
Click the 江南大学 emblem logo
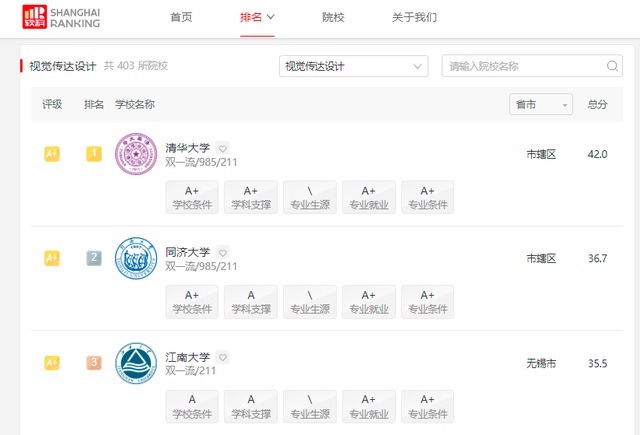pyautogui.click(x=136, y=363)
